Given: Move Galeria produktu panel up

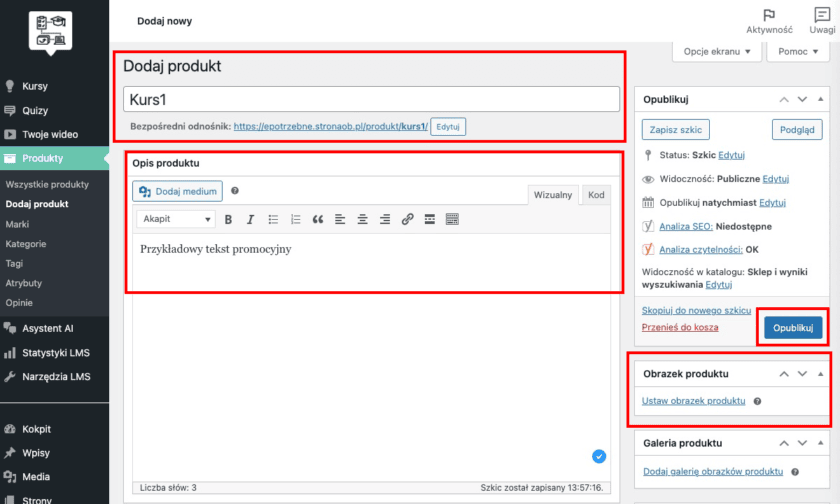Looking at the screenshot, I should pyautogui.click(x=784, y=443).
